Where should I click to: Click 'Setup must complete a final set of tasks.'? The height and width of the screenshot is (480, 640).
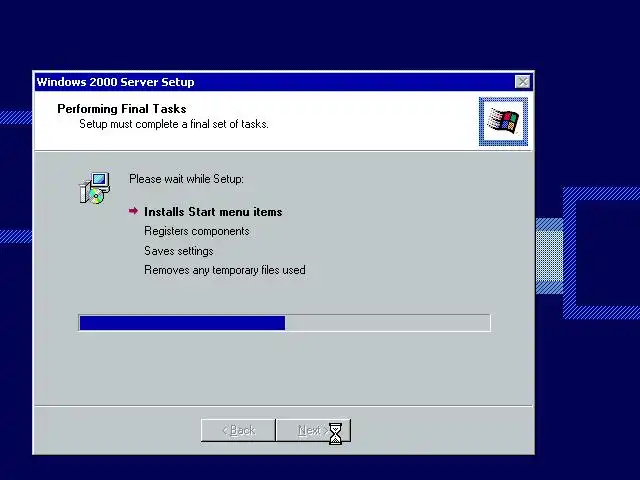174,124
